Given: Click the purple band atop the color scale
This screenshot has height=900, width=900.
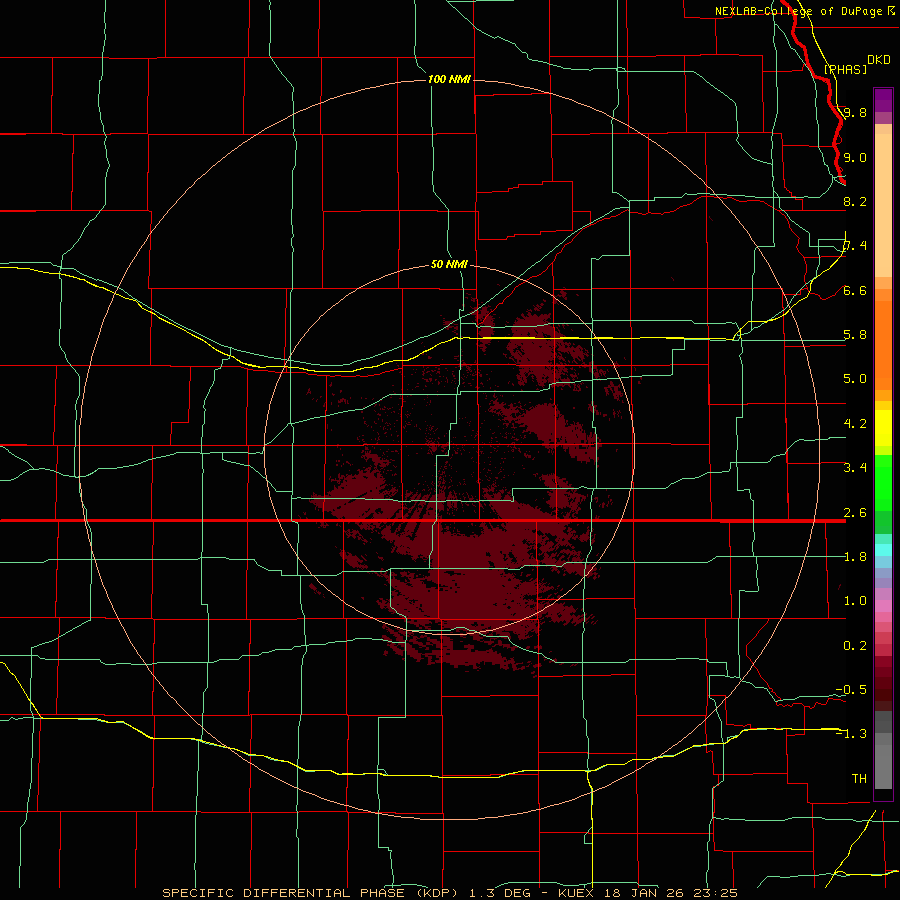Looking at the screenshot, I should click(883, 100).
